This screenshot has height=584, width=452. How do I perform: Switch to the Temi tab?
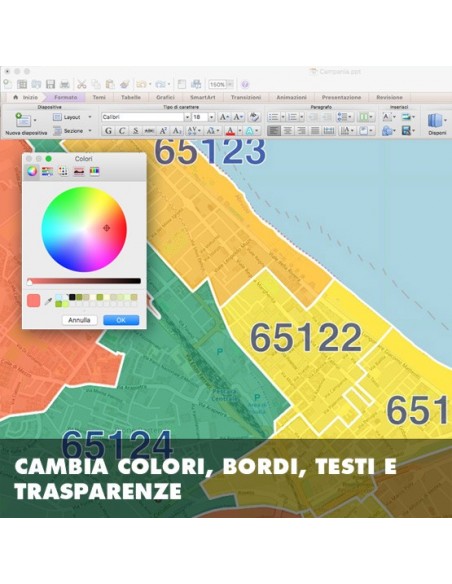(x=99, y=97)
